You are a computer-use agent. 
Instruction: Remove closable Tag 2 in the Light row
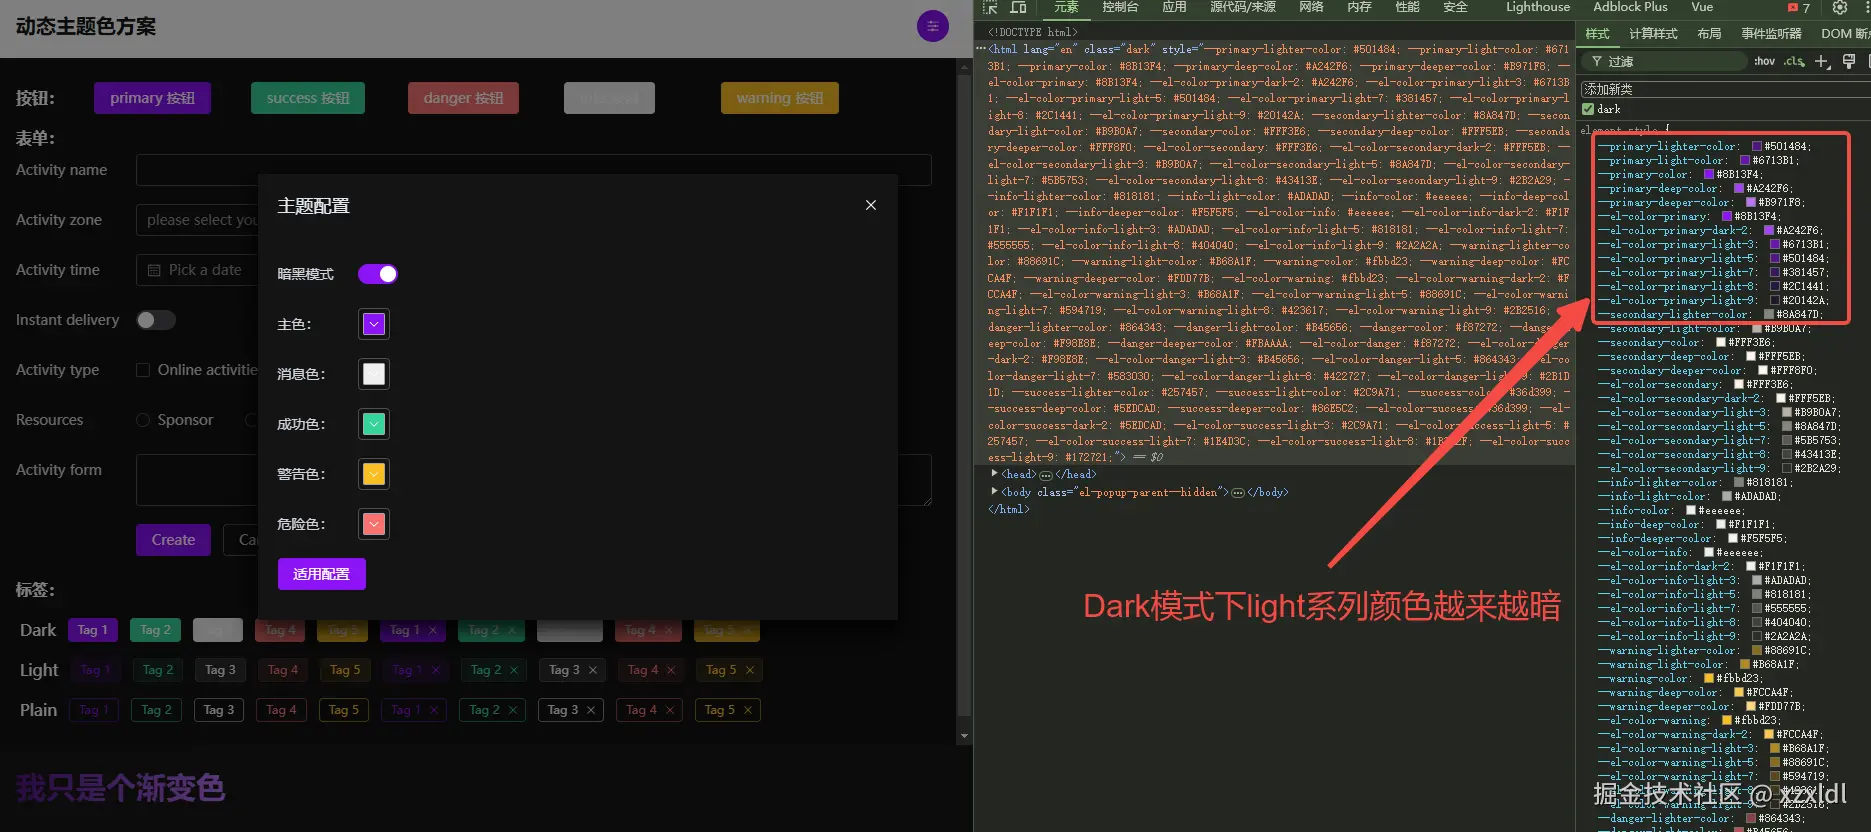pos(514,670)
